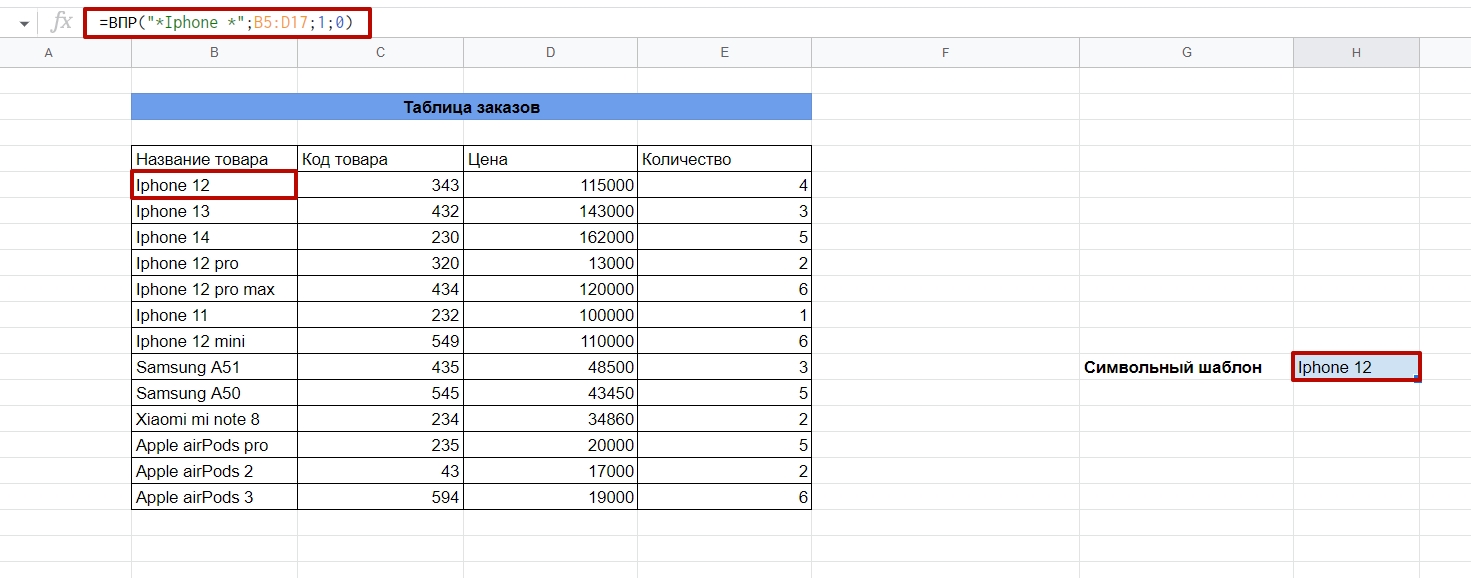Click the fx function icon
This screenshot has width=1471, height=578.
coord(61,22)
